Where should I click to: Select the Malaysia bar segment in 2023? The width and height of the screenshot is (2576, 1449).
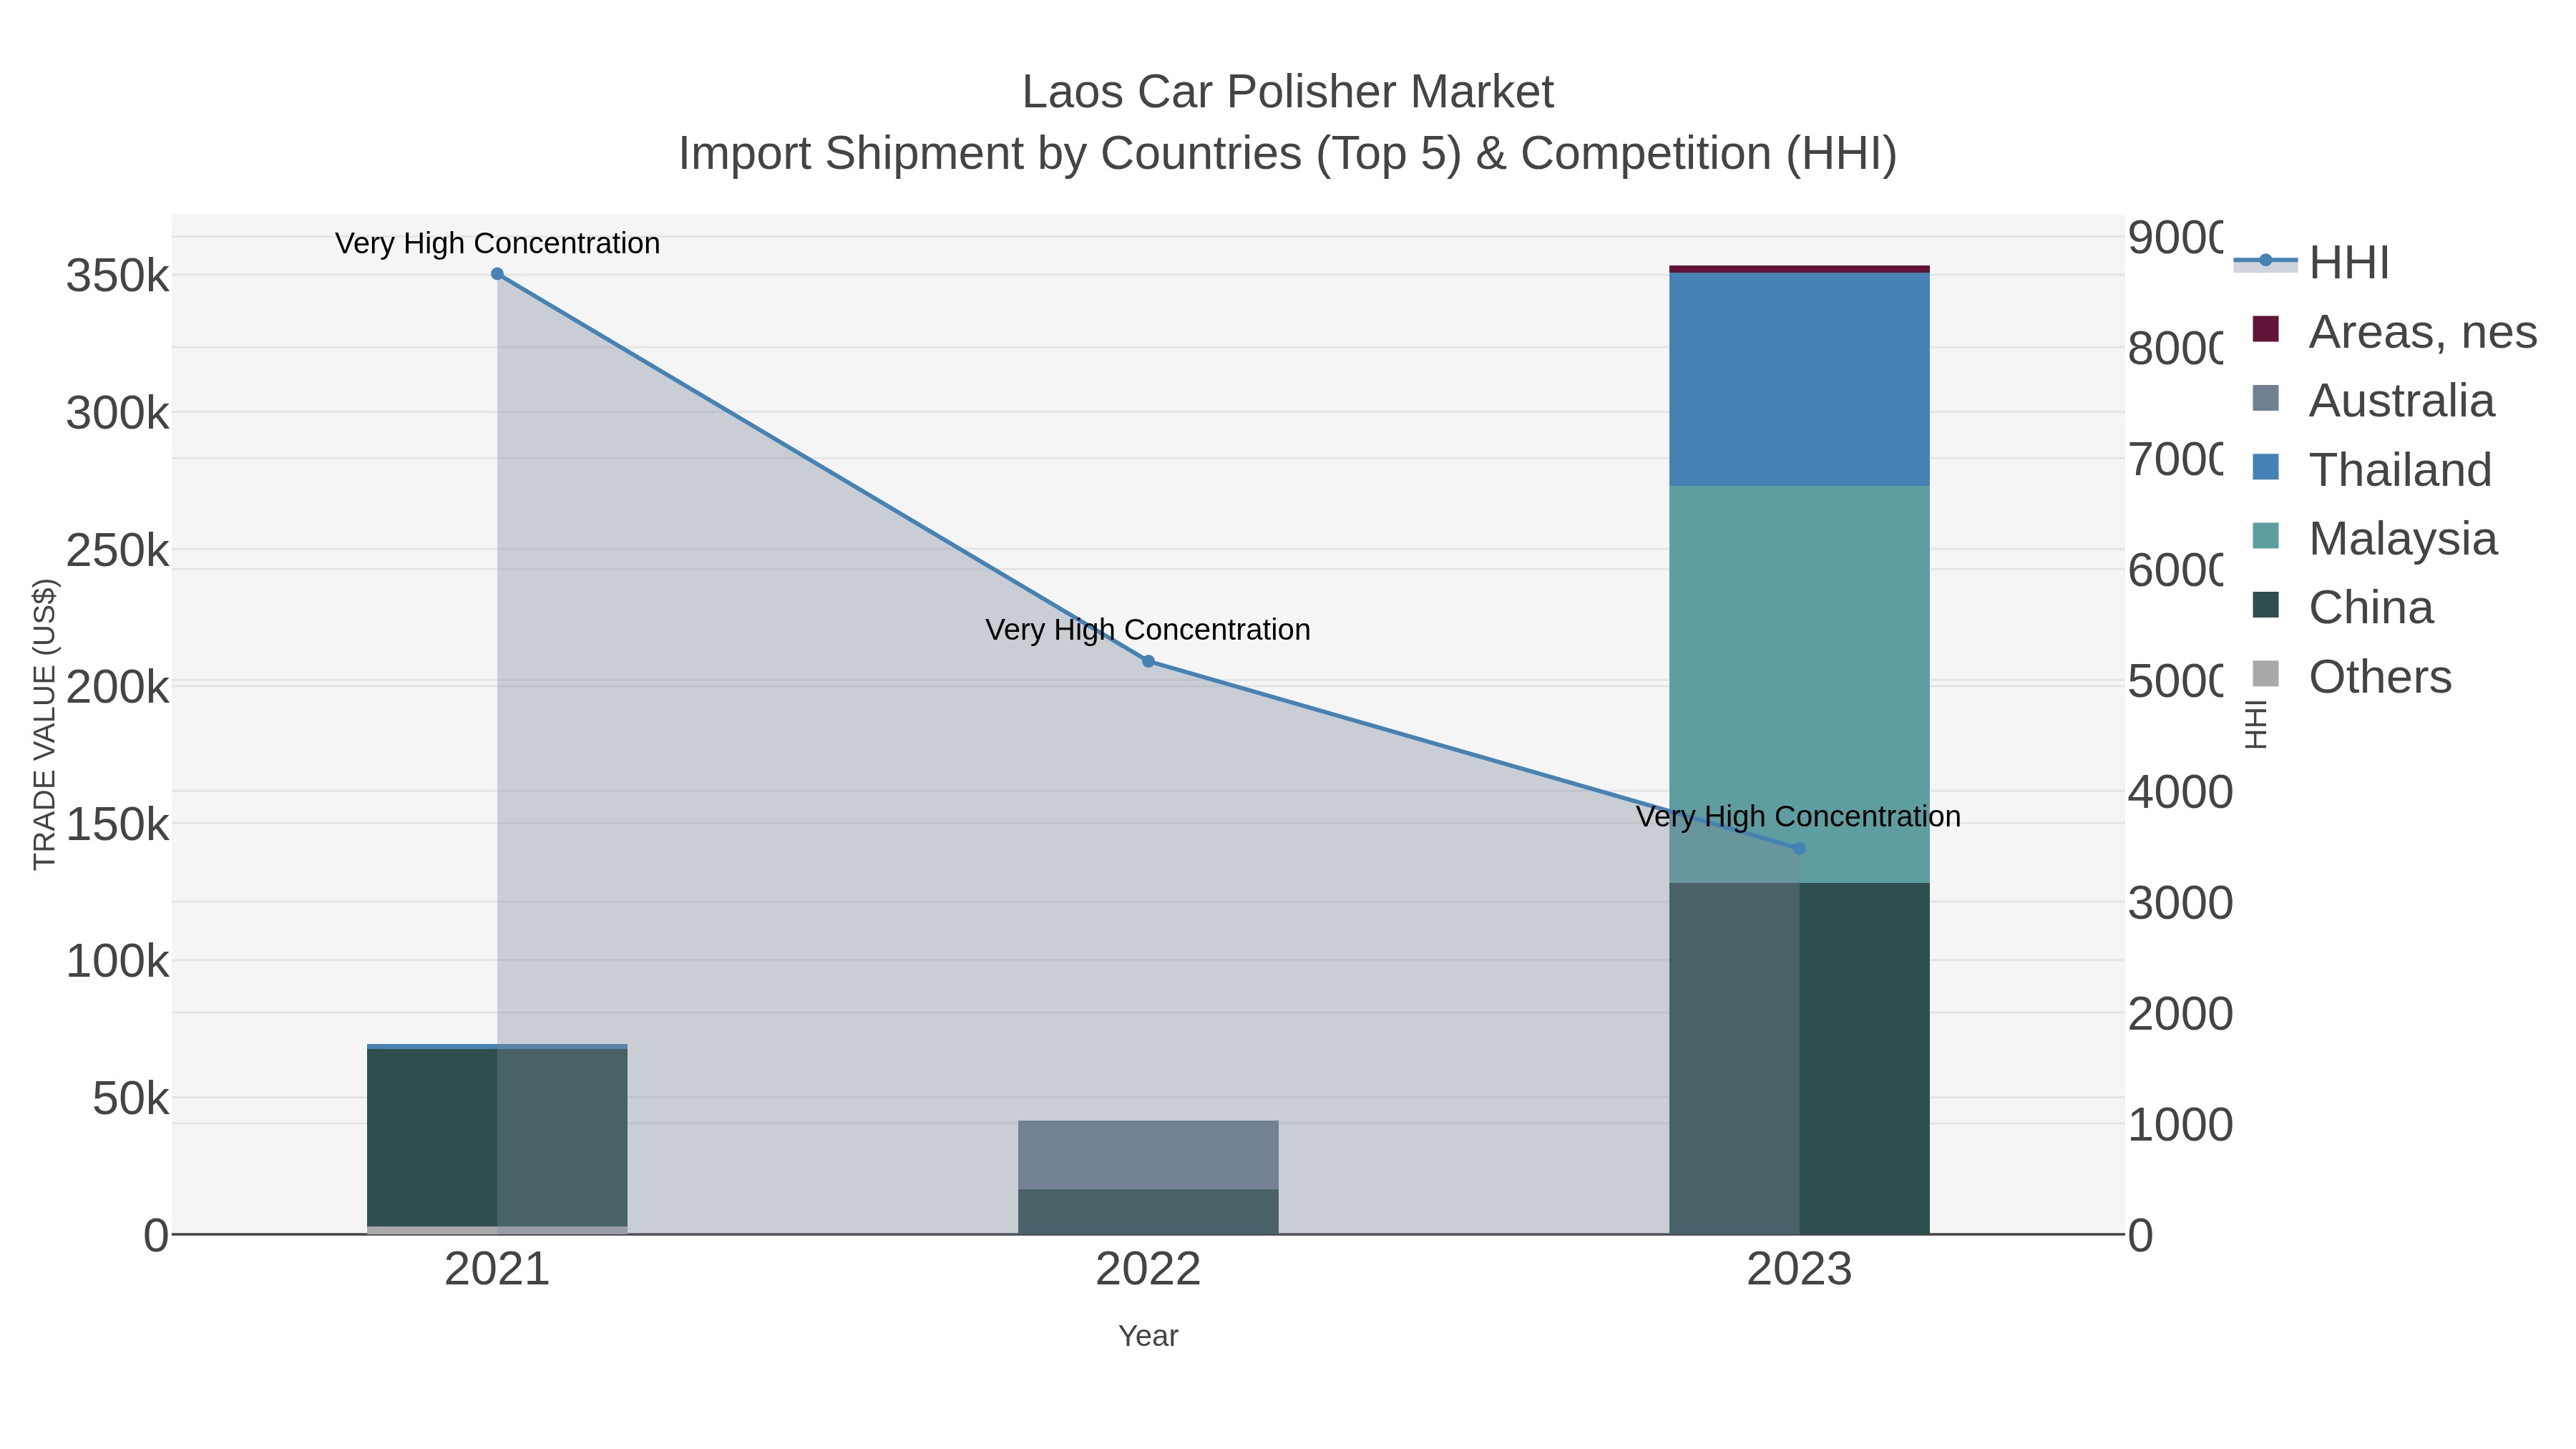1799,684
